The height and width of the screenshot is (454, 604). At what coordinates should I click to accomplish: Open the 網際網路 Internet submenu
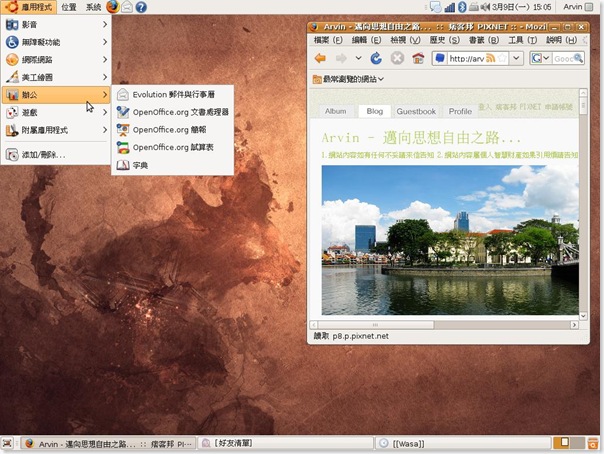56,60
